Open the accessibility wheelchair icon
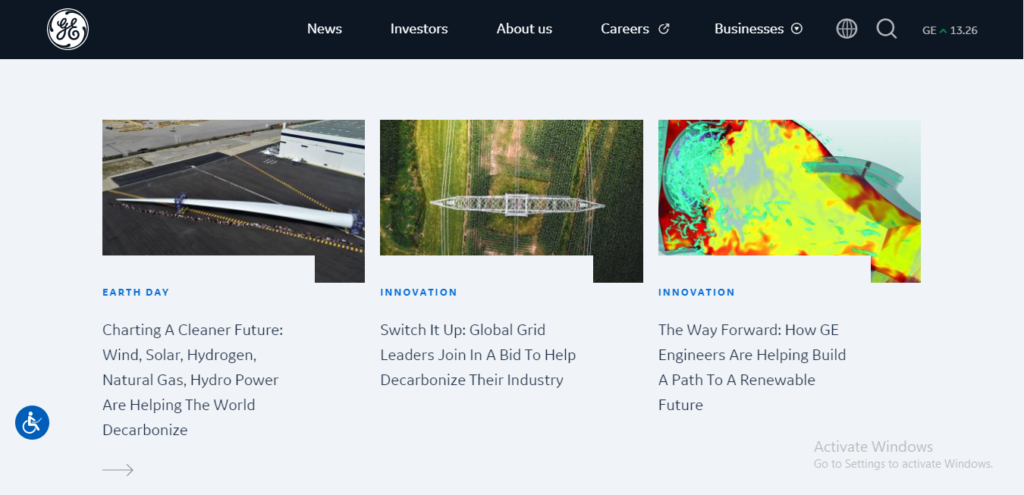Viewport: 1024px width, 495px height. pos(32,422)
